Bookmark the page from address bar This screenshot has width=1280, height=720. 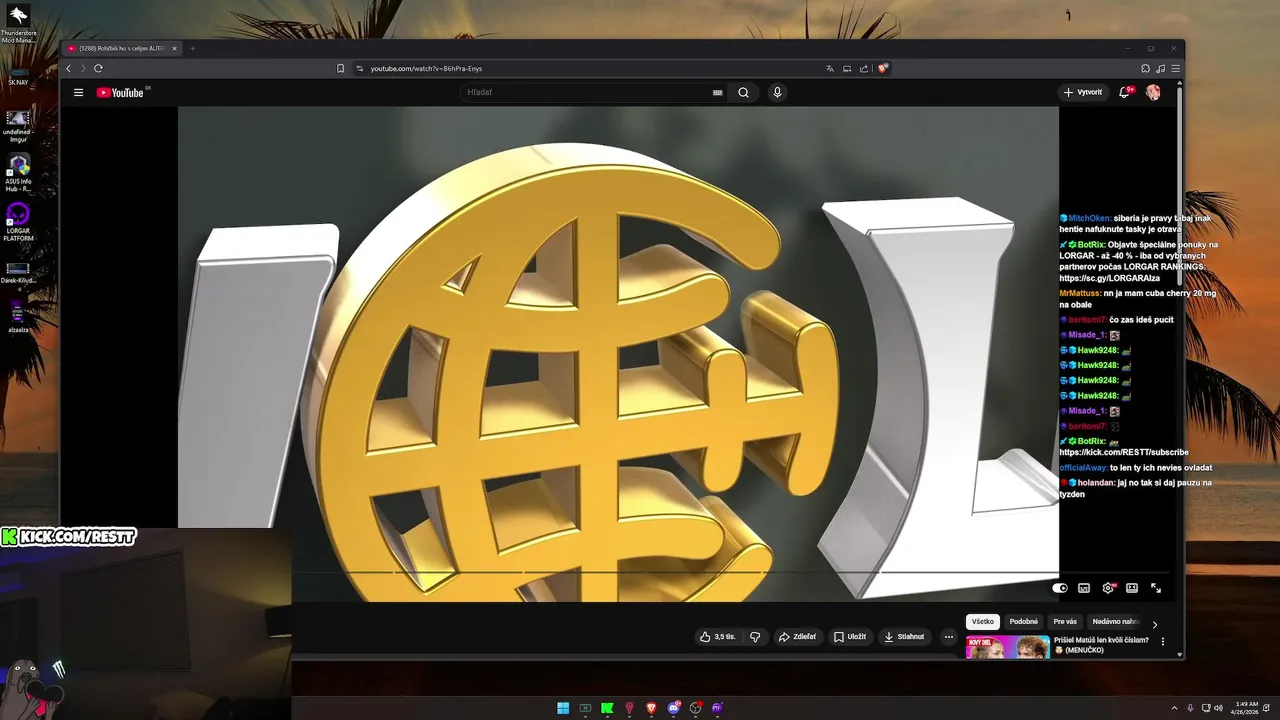[340, 68]
